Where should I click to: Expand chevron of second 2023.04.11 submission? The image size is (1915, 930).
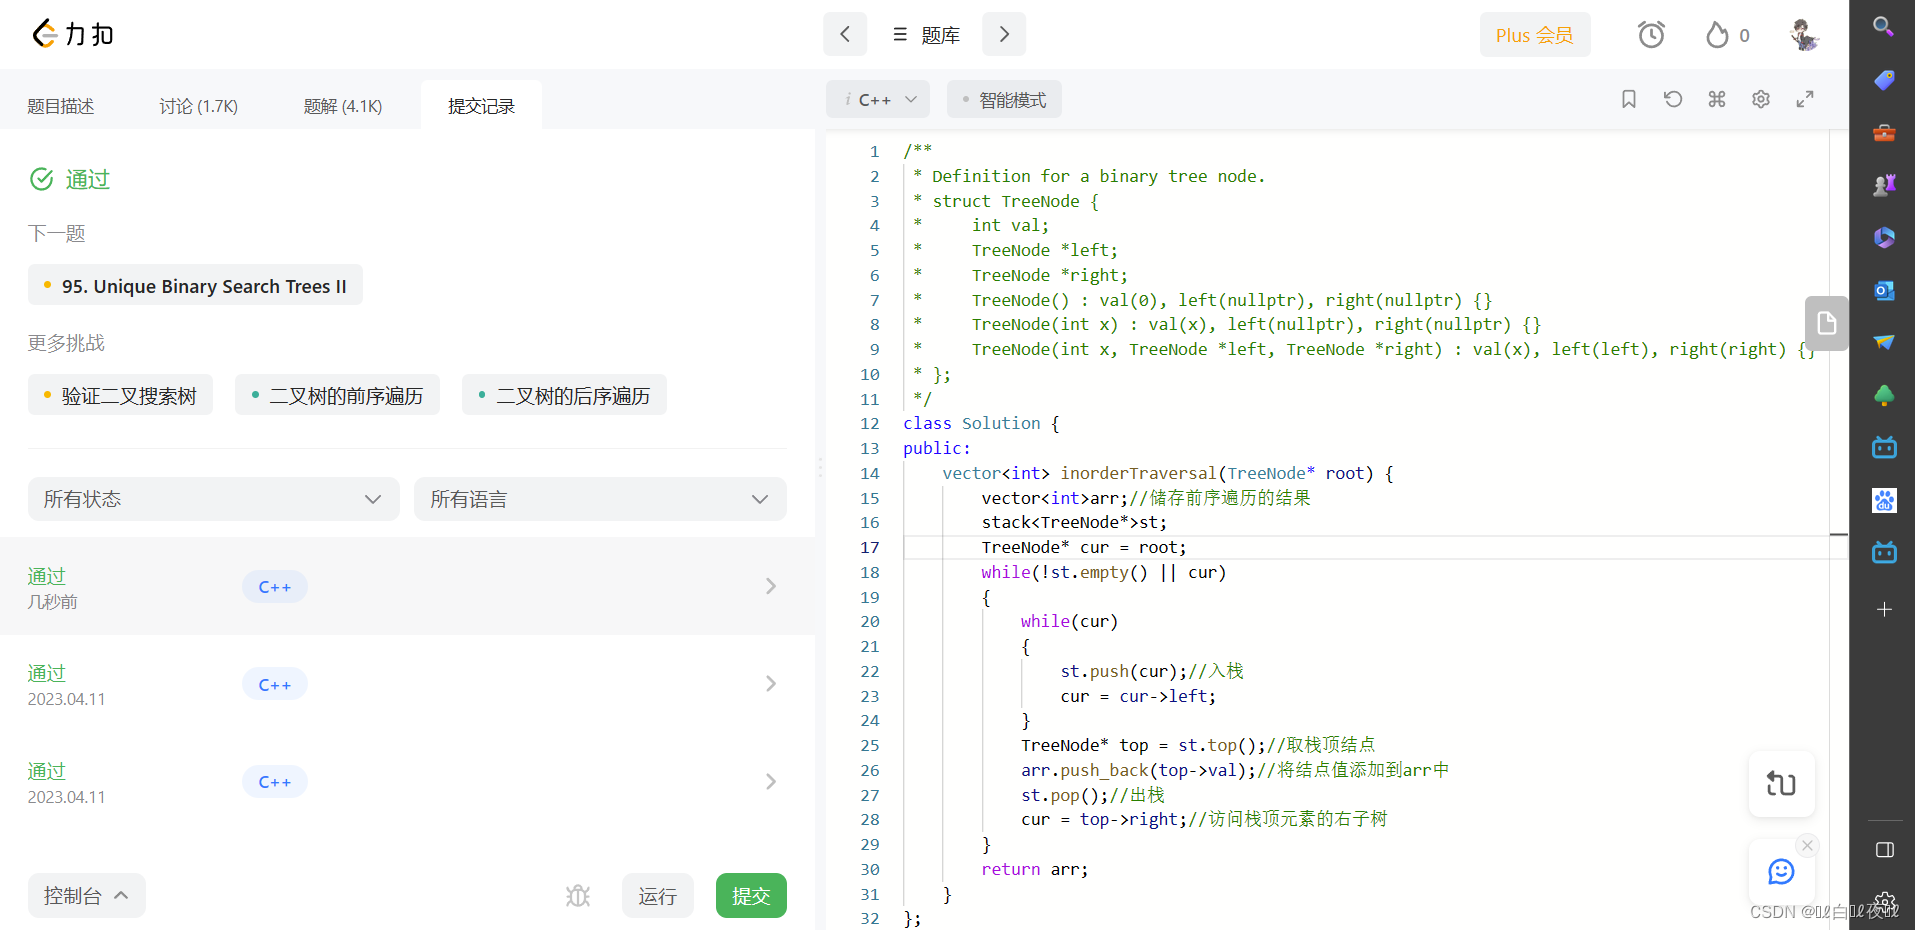coord(771,684)
